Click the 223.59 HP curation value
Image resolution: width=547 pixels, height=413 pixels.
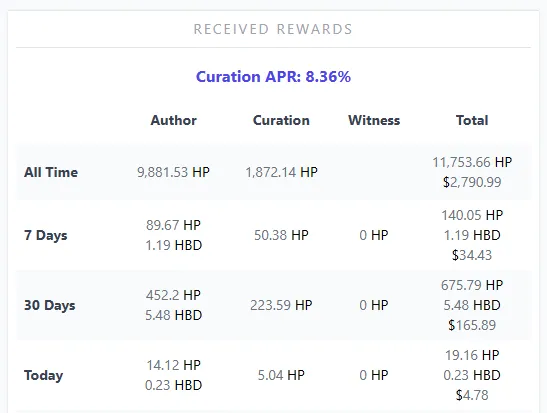(x=281, y=306)
